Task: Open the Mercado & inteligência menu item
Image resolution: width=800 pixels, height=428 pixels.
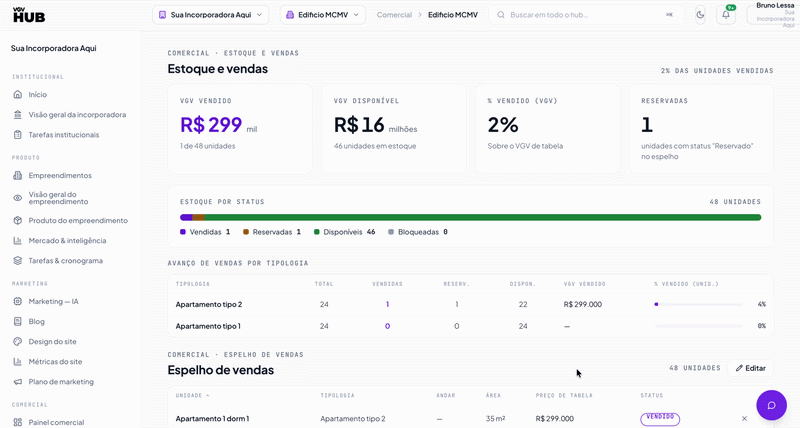Action: coord(67,240)
